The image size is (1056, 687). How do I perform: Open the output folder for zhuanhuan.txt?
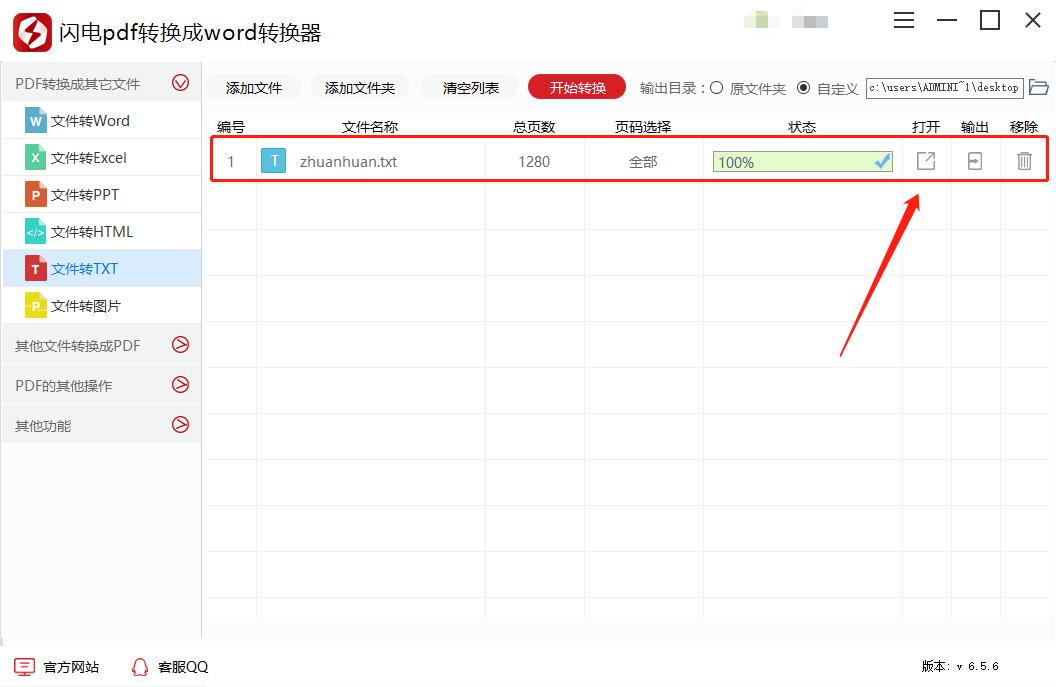(x=974, y=161)
